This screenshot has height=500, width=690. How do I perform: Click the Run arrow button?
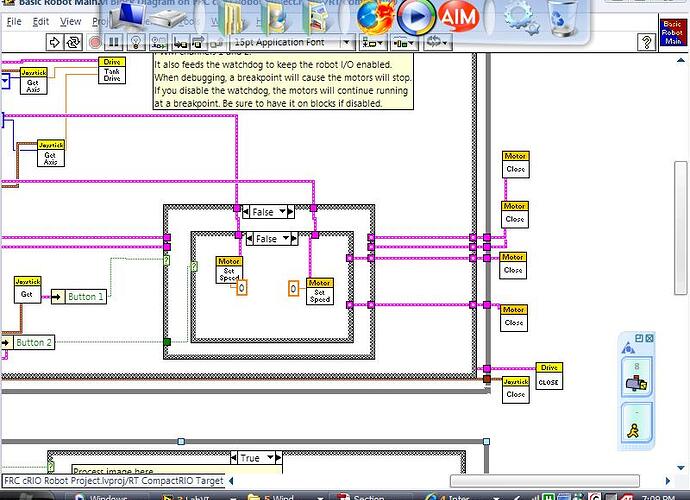coord(55,43)
